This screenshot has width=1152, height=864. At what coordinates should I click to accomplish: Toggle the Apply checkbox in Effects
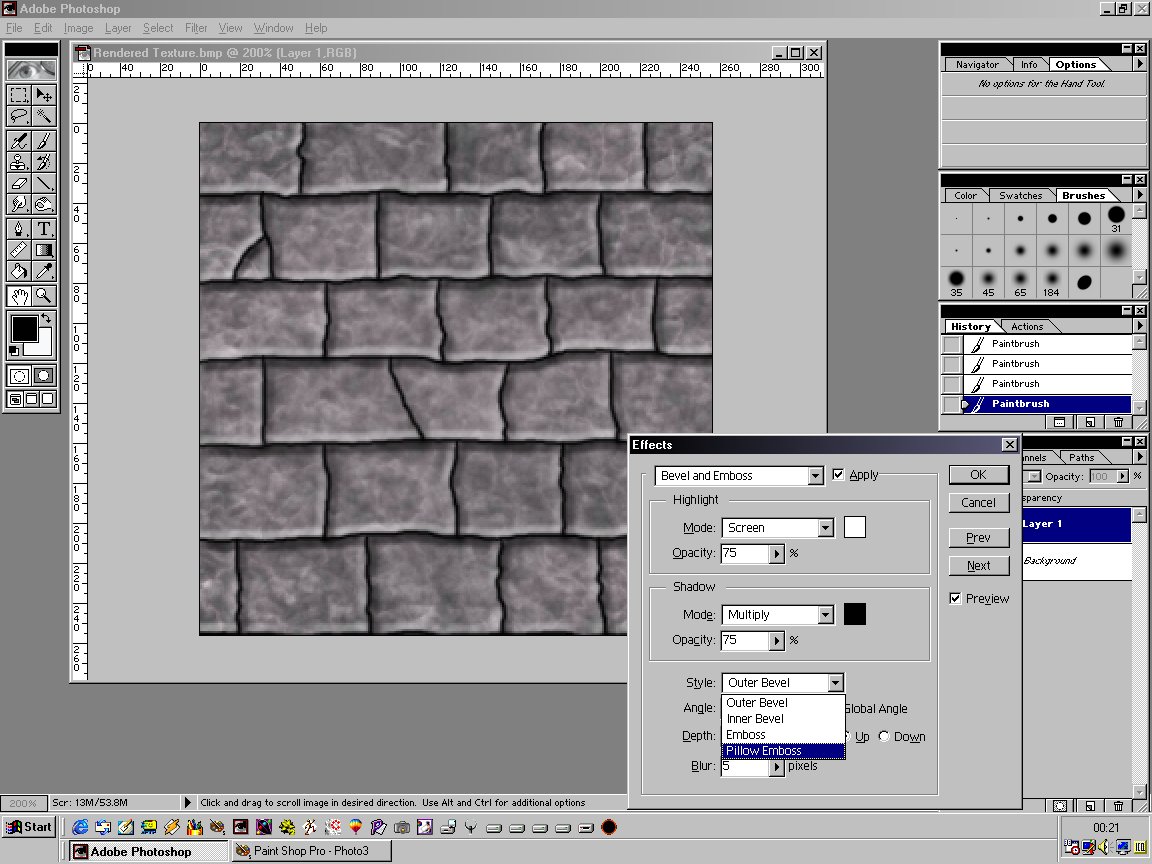point(838,475)
